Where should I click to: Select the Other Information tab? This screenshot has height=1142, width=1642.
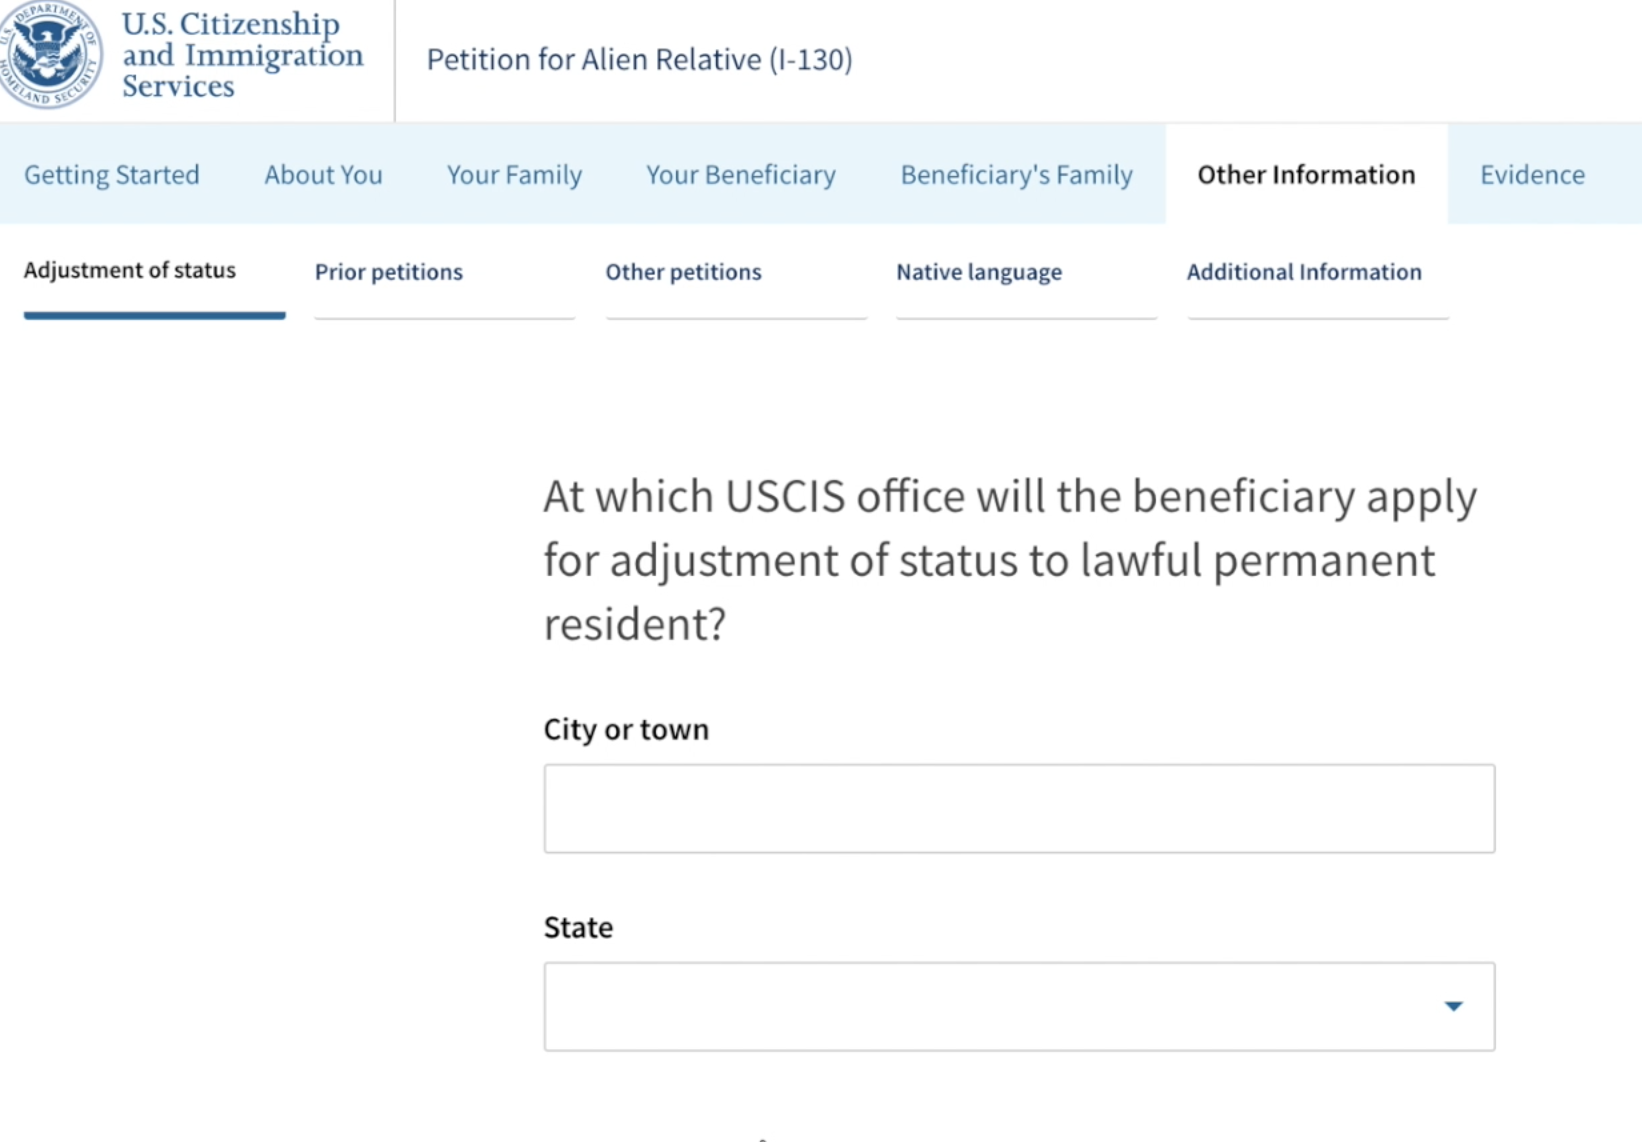coord(1306,174)
